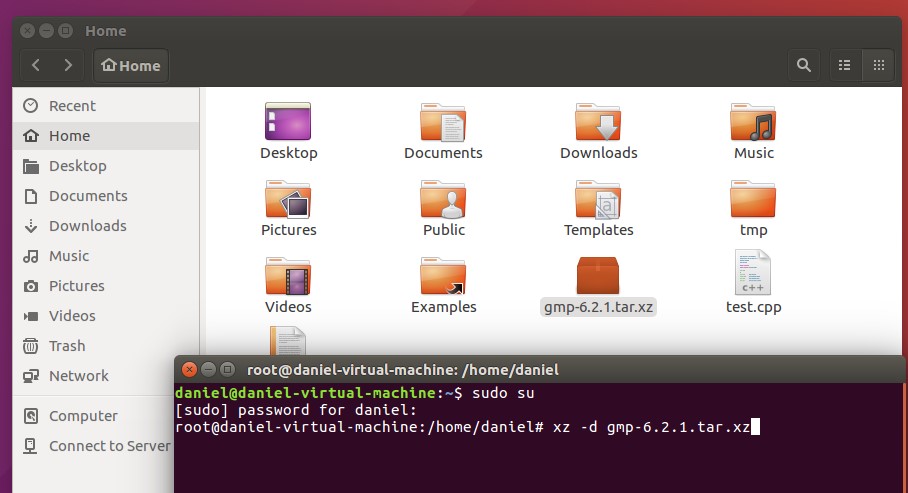Close the terminal window

click(188, 369)
